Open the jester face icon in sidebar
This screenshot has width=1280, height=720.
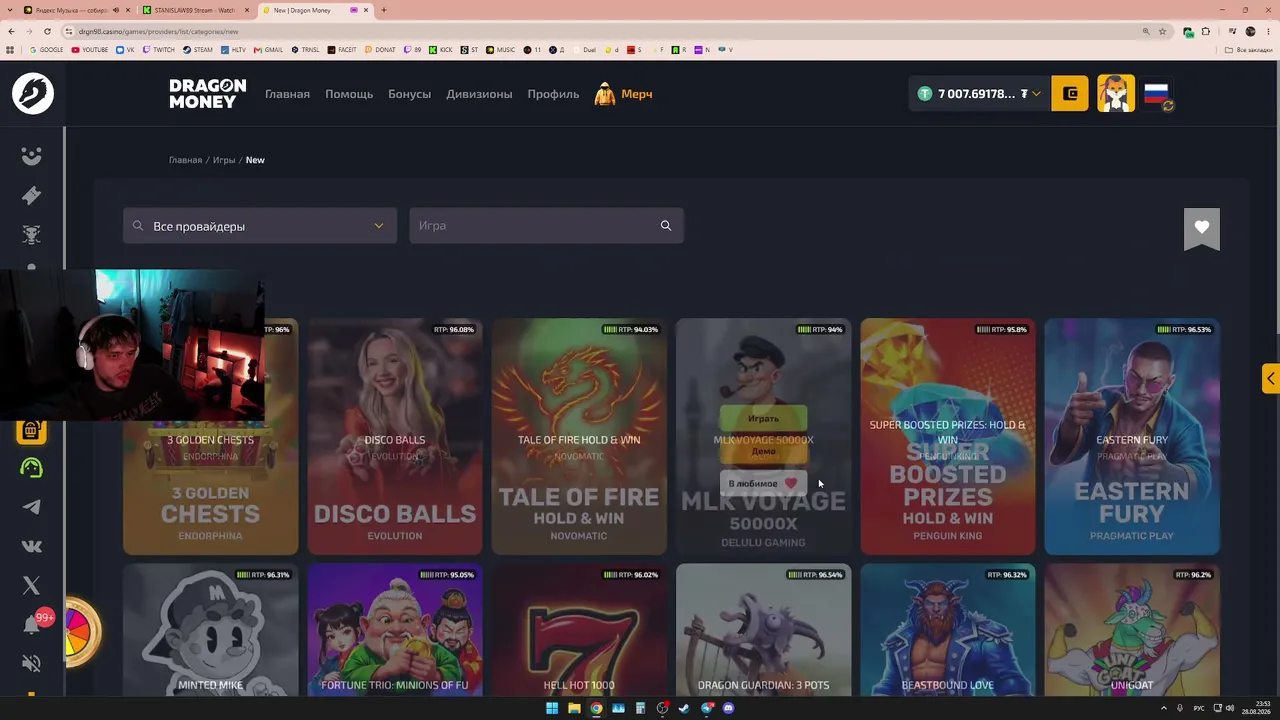(32, 156)
